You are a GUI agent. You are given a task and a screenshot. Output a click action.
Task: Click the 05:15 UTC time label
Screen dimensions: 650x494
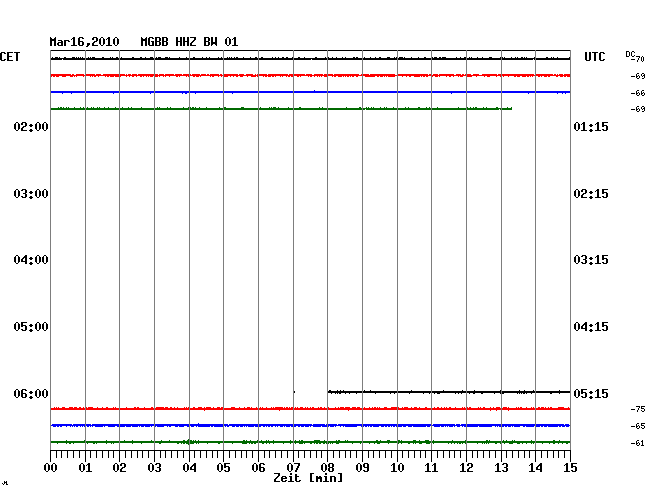pyautogui.click(x=591, y=393)
